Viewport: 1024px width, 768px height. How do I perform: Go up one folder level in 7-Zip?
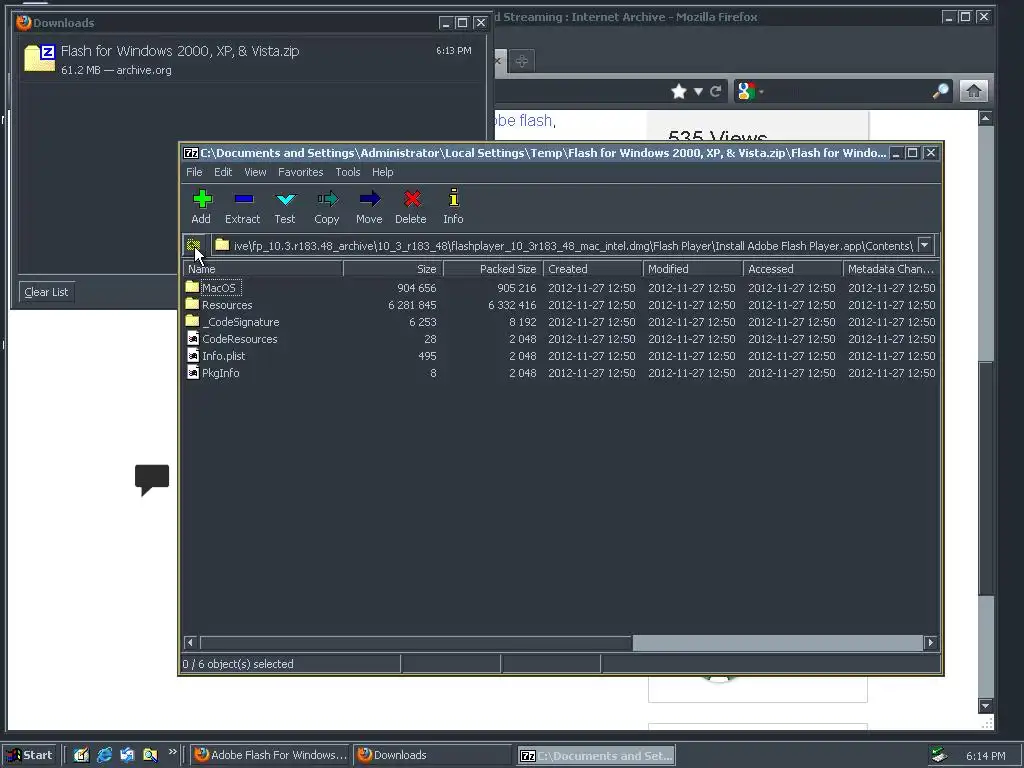tap(194, 246)
